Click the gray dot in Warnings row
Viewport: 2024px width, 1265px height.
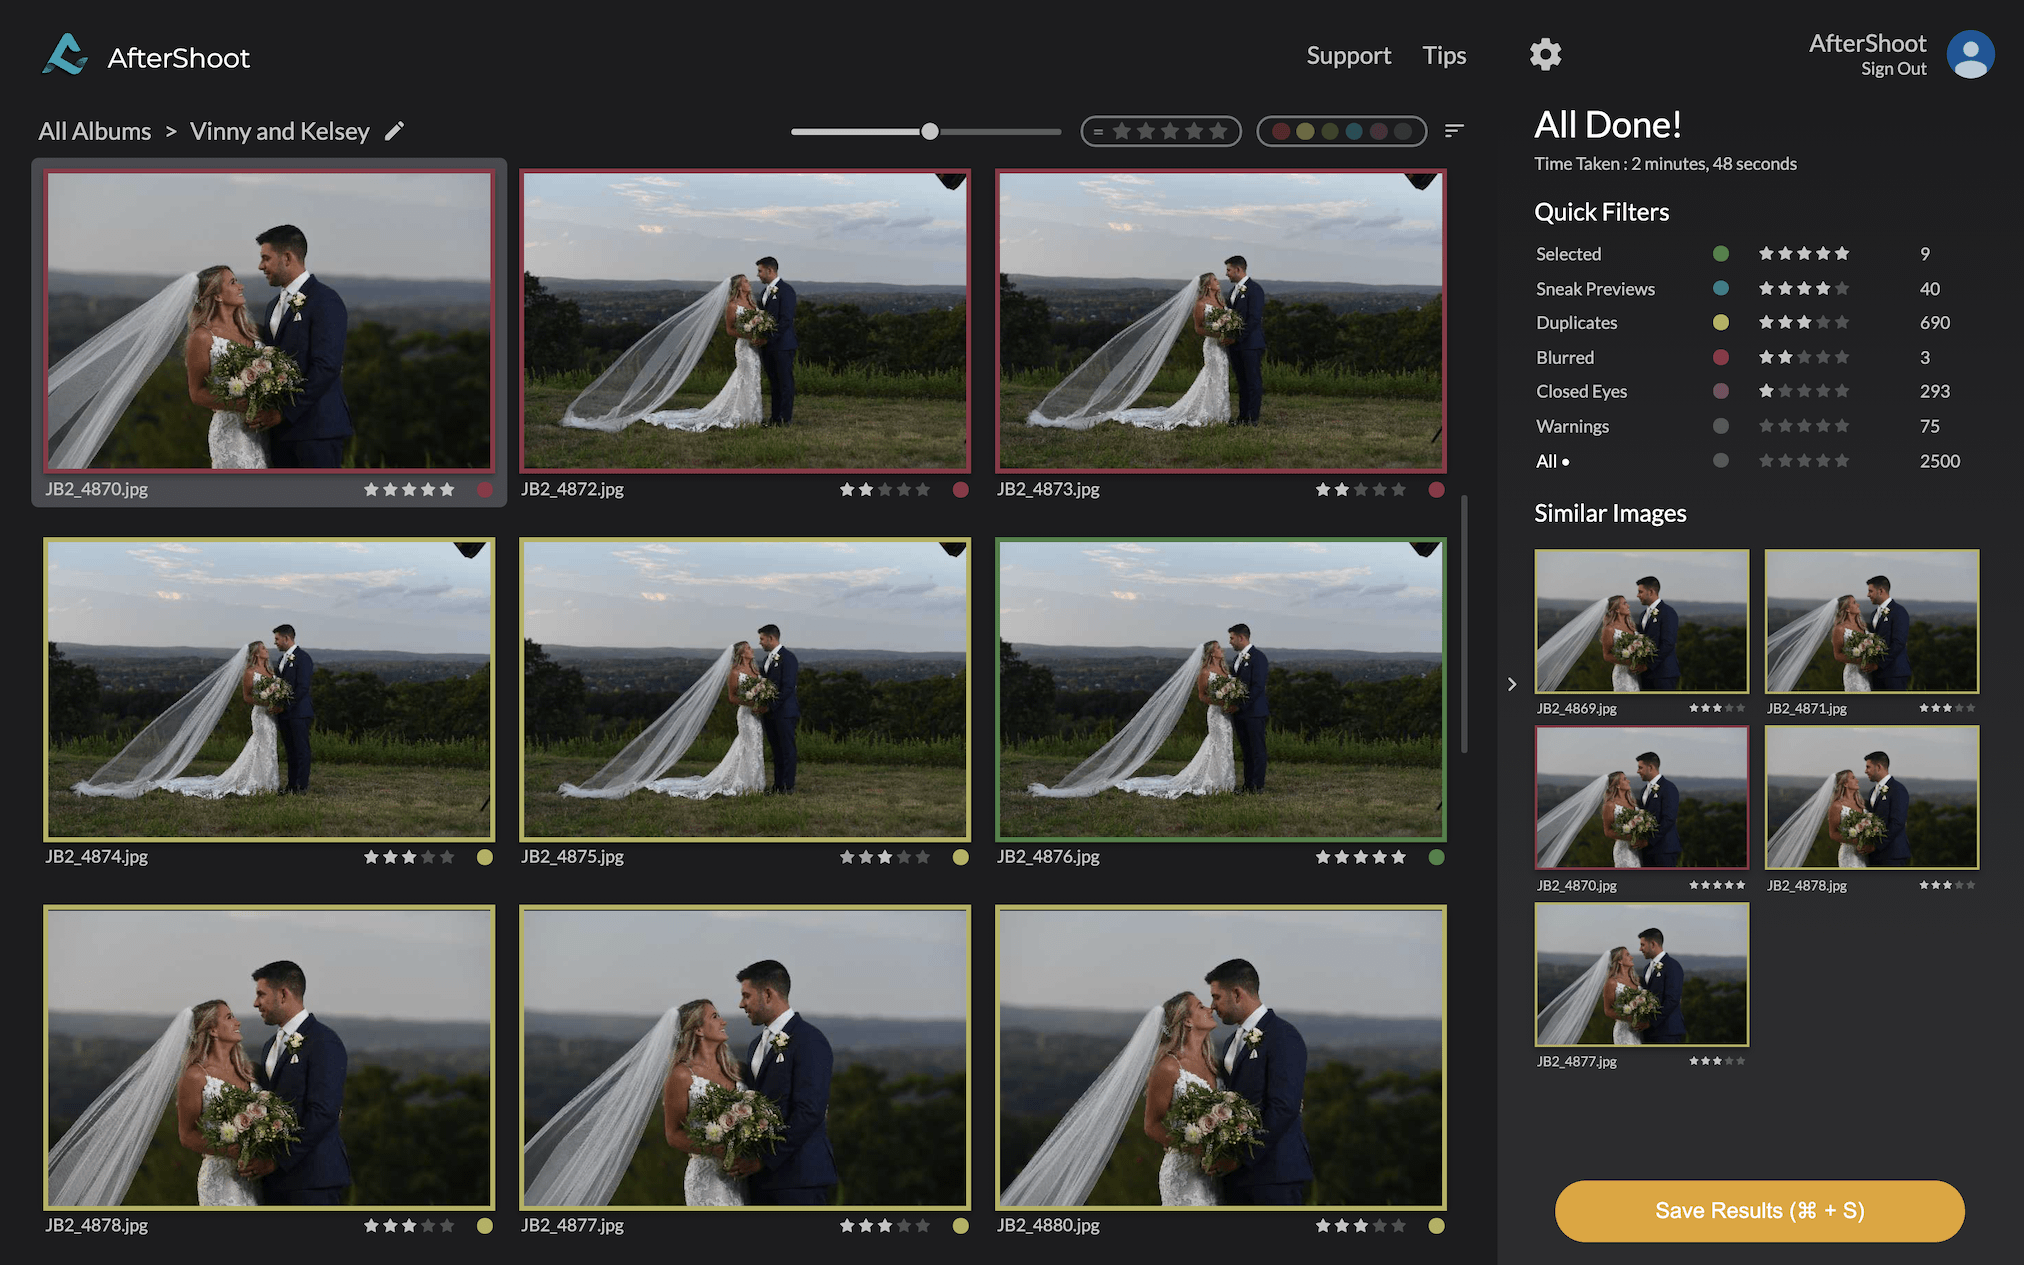pos(1721,426)
